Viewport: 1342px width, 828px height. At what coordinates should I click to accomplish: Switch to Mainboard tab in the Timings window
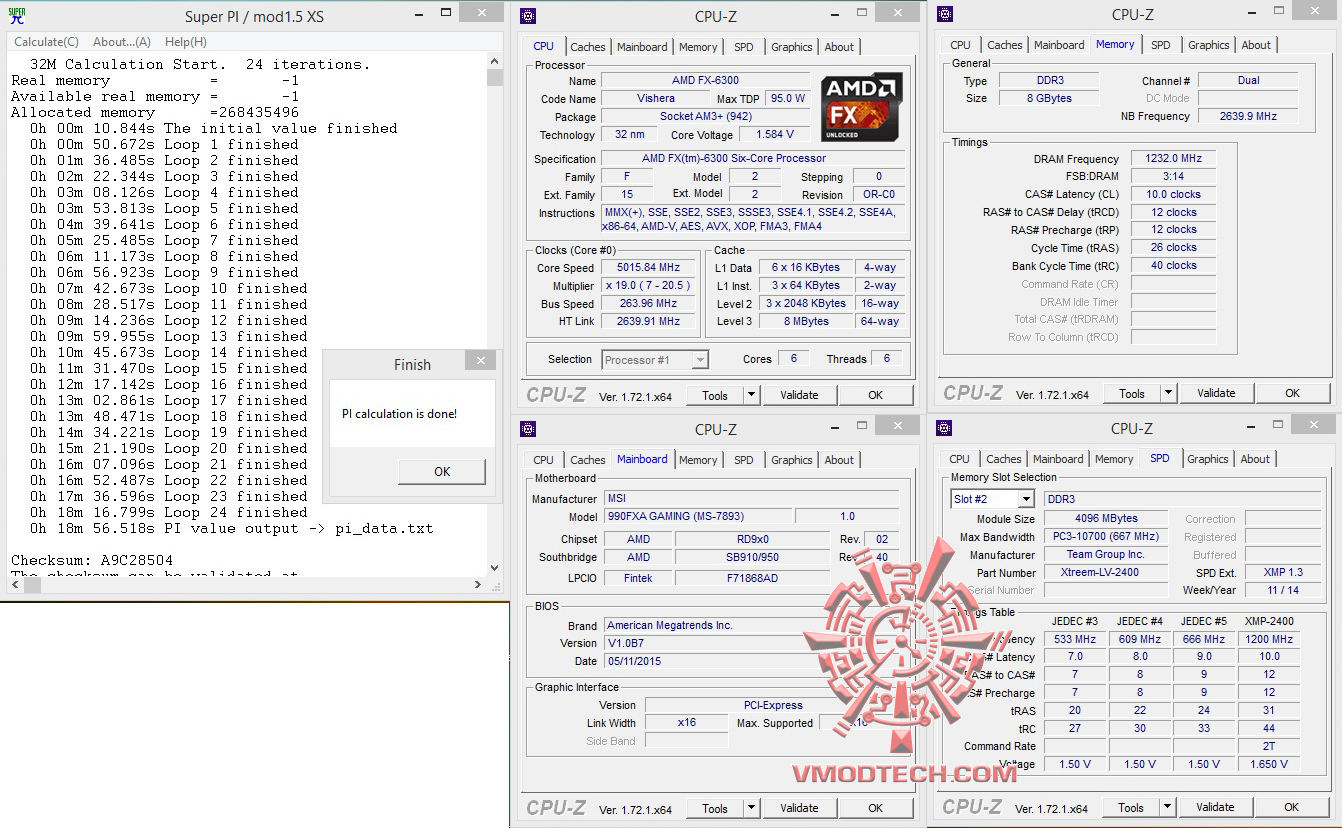coord(1059,45)
